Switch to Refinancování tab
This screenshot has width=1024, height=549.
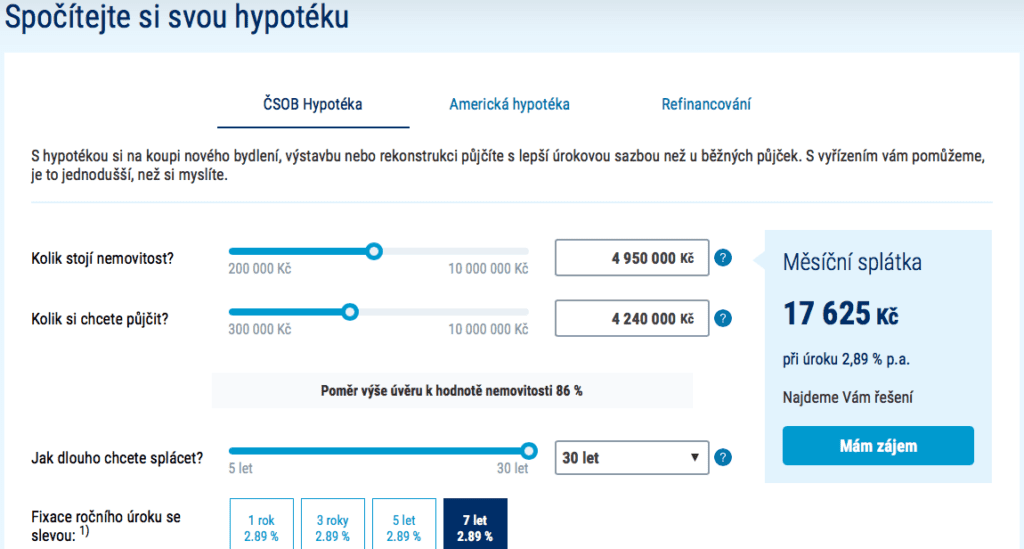point(706,104)
